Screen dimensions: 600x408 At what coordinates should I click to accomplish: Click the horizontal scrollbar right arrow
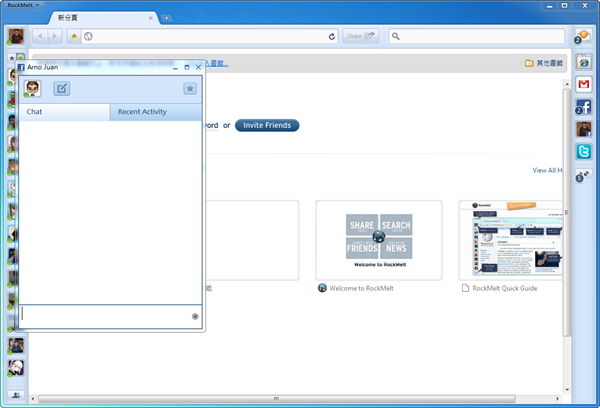pos(557,399)
